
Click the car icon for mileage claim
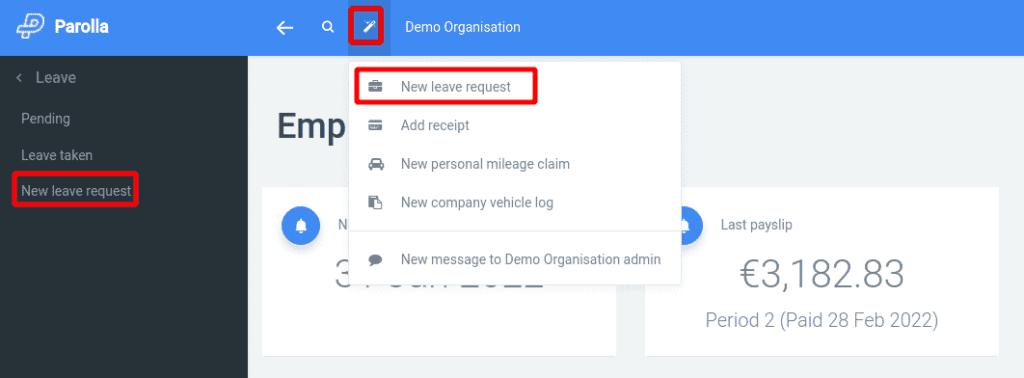(x=376, y=164)
